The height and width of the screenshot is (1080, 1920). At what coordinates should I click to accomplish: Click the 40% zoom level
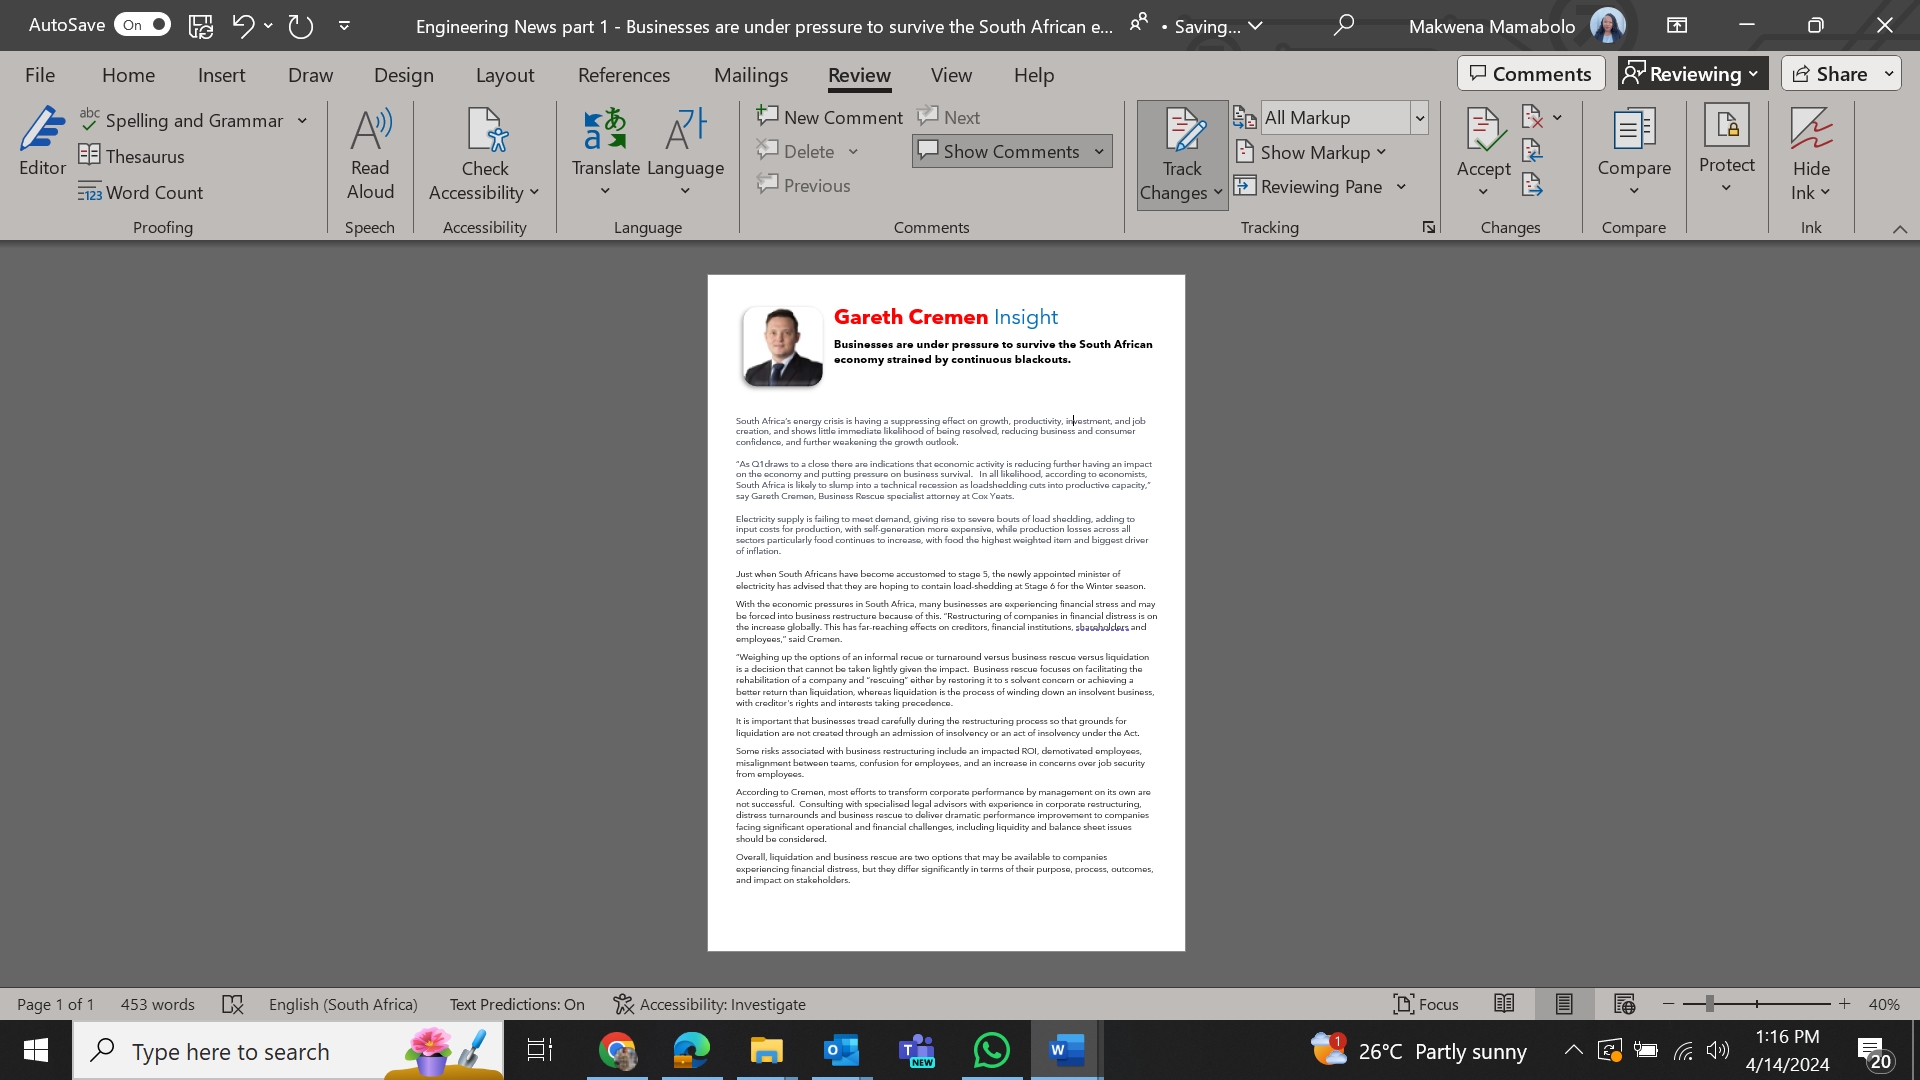coord(1884,1004)
